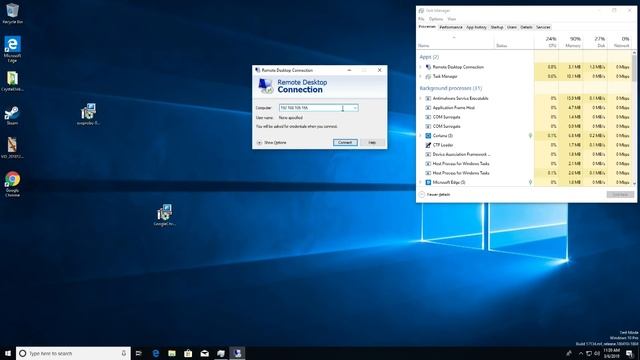Screen dimensions: 640x360
Task: Open Microsoft Store from the taskbar
Action: tap(188, 353)
